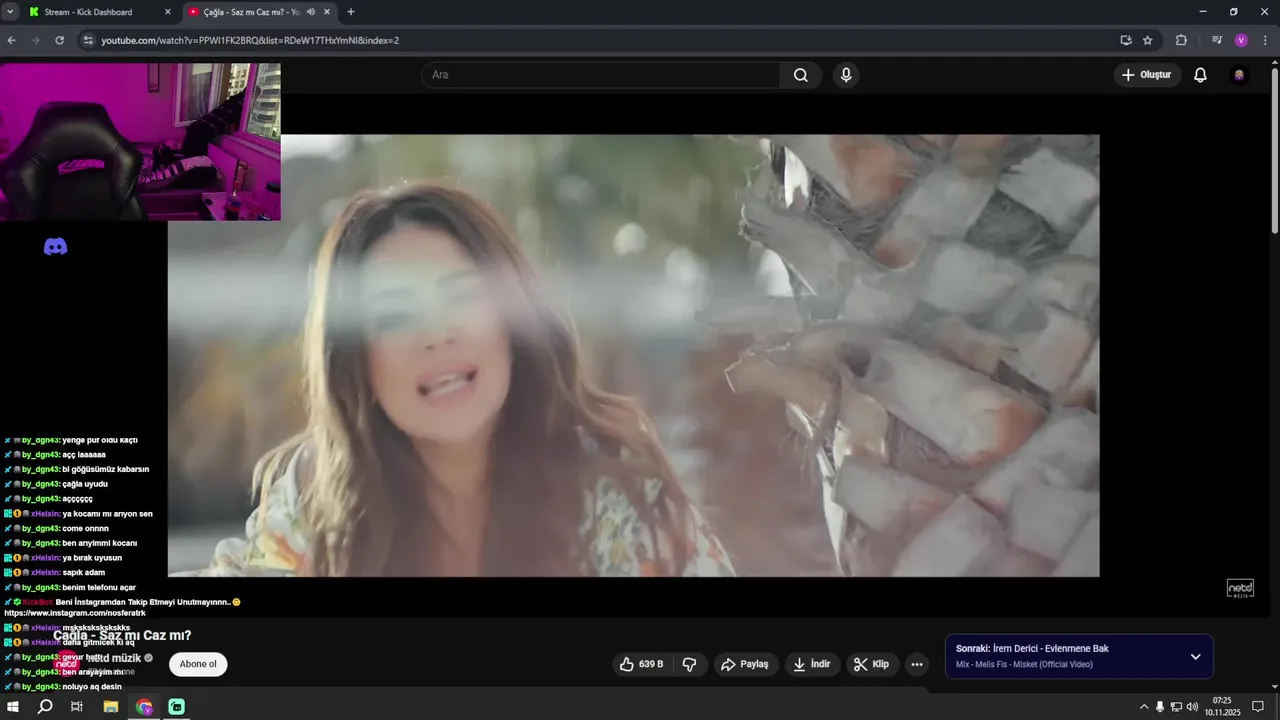The height and width of the screenshot is (720, 1280).
Task: Open the Windows Start menu
Action: [x=13, y=706]
